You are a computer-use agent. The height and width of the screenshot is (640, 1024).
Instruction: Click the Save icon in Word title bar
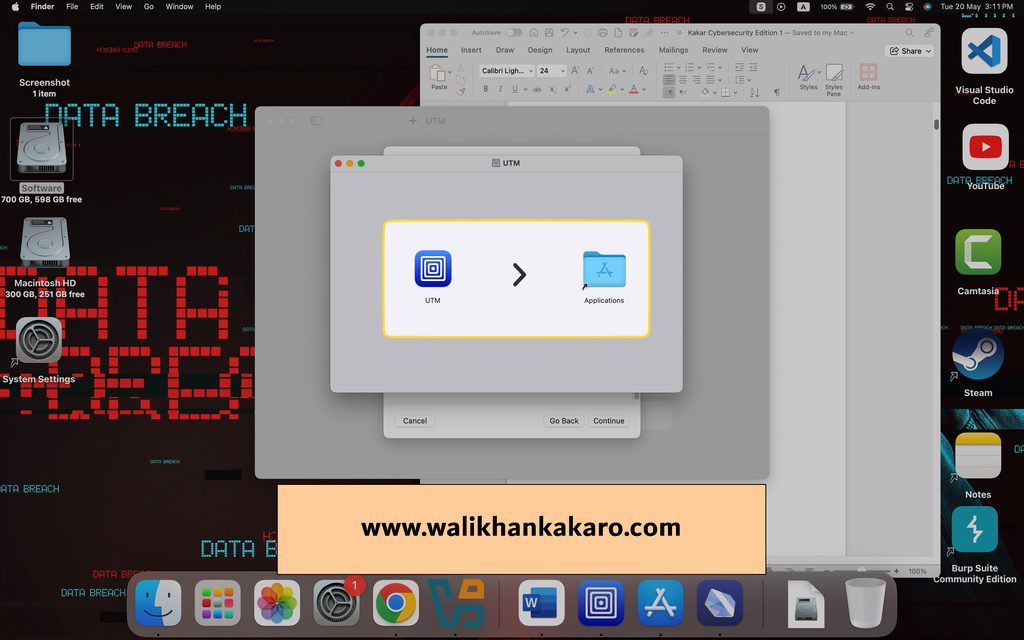pos(549,33)
